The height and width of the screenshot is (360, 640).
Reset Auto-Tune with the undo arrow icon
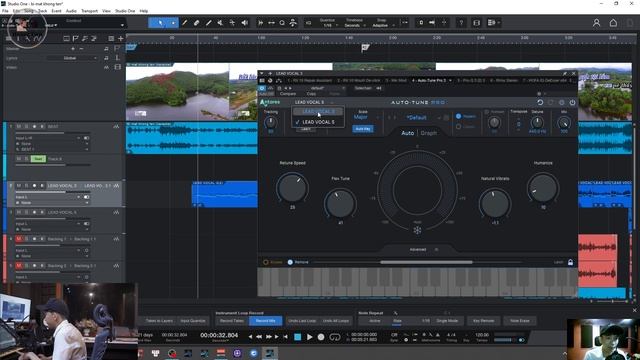540,102
